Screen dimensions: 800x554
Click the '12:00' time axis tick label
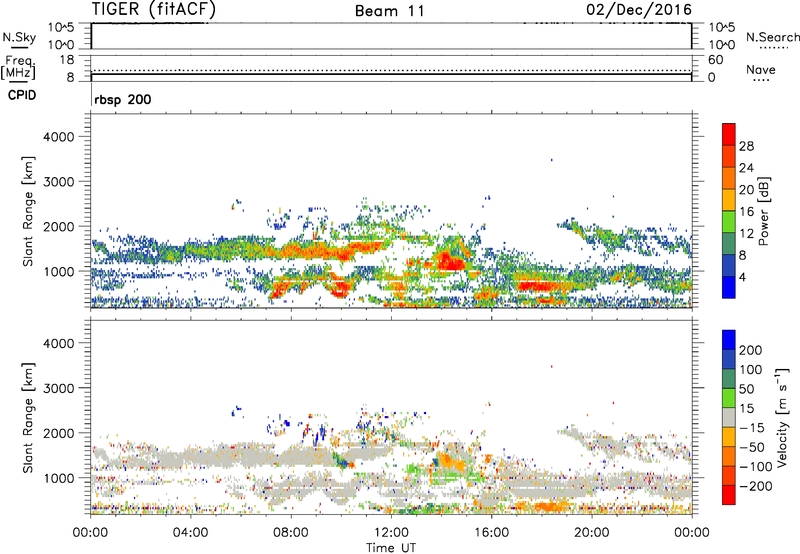click(x=391, y=533)
